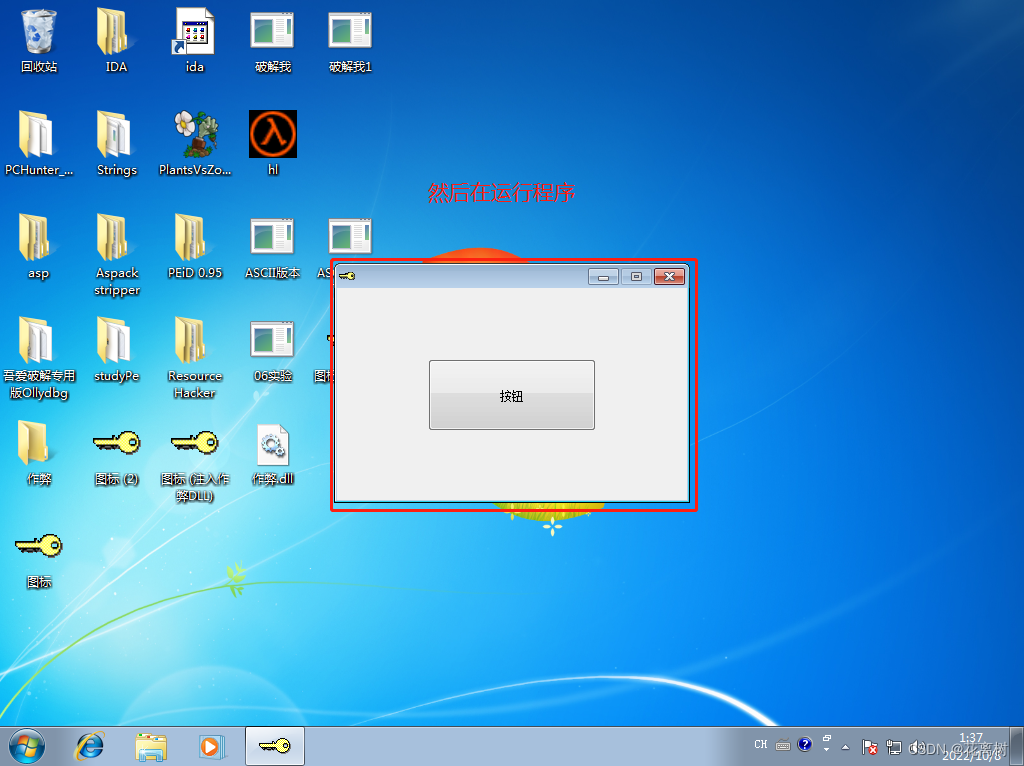This screenshot has height=766, width=1024.
Task: Select the 破解我 program icon
Action: 272,40
